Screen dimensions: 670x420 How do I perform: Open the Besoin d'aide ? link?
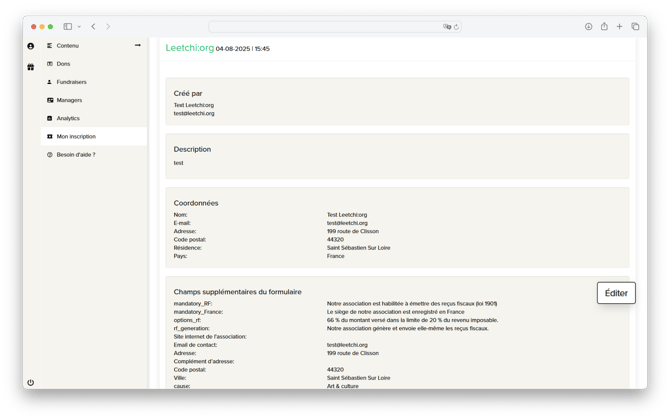(x=76, y=154)
